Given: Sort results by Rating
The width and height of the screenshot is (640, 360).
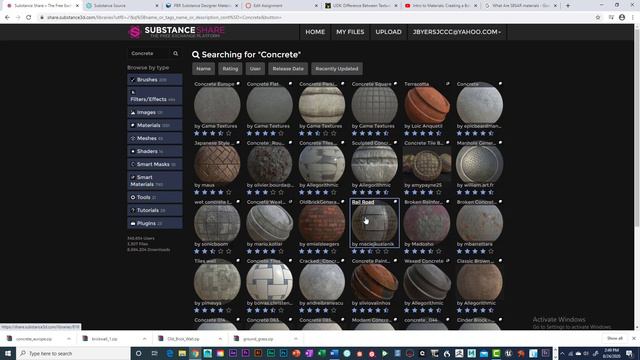Looking at the screenshot, I should click(230, 69).
